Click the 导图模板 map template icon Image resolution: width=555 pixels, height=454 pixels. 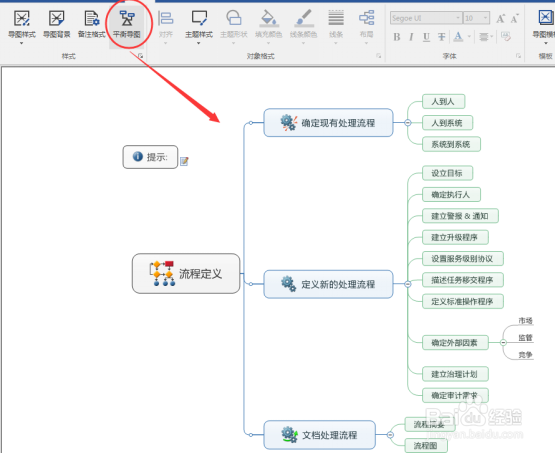[545, 18]
